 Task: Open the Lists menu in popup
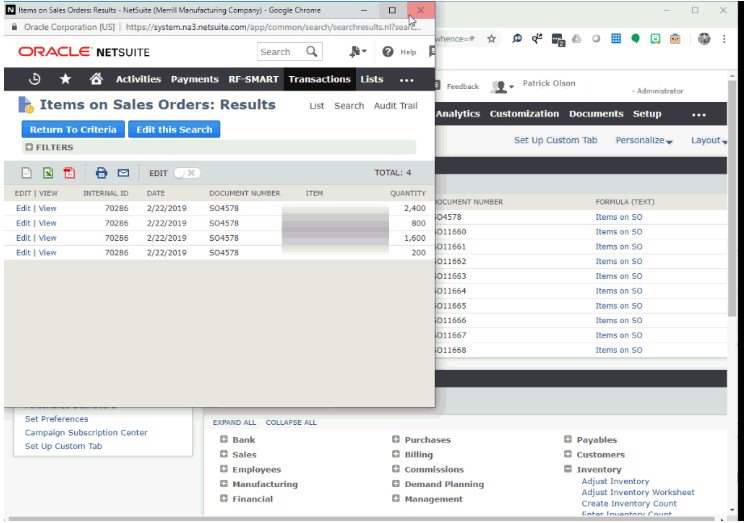coord(372,79)
